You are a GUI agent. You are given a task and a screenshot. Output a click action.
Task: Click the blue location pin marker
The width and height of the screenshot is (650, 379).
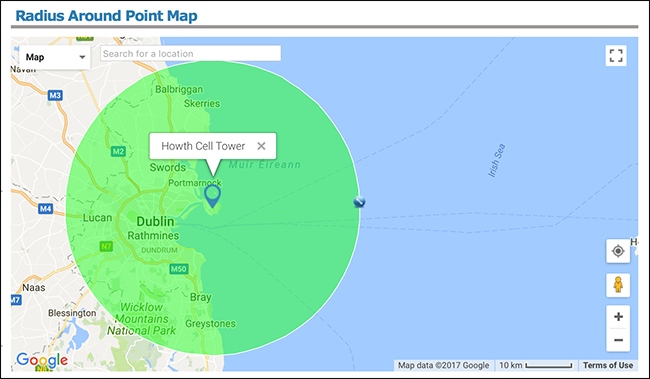point(213,196)
